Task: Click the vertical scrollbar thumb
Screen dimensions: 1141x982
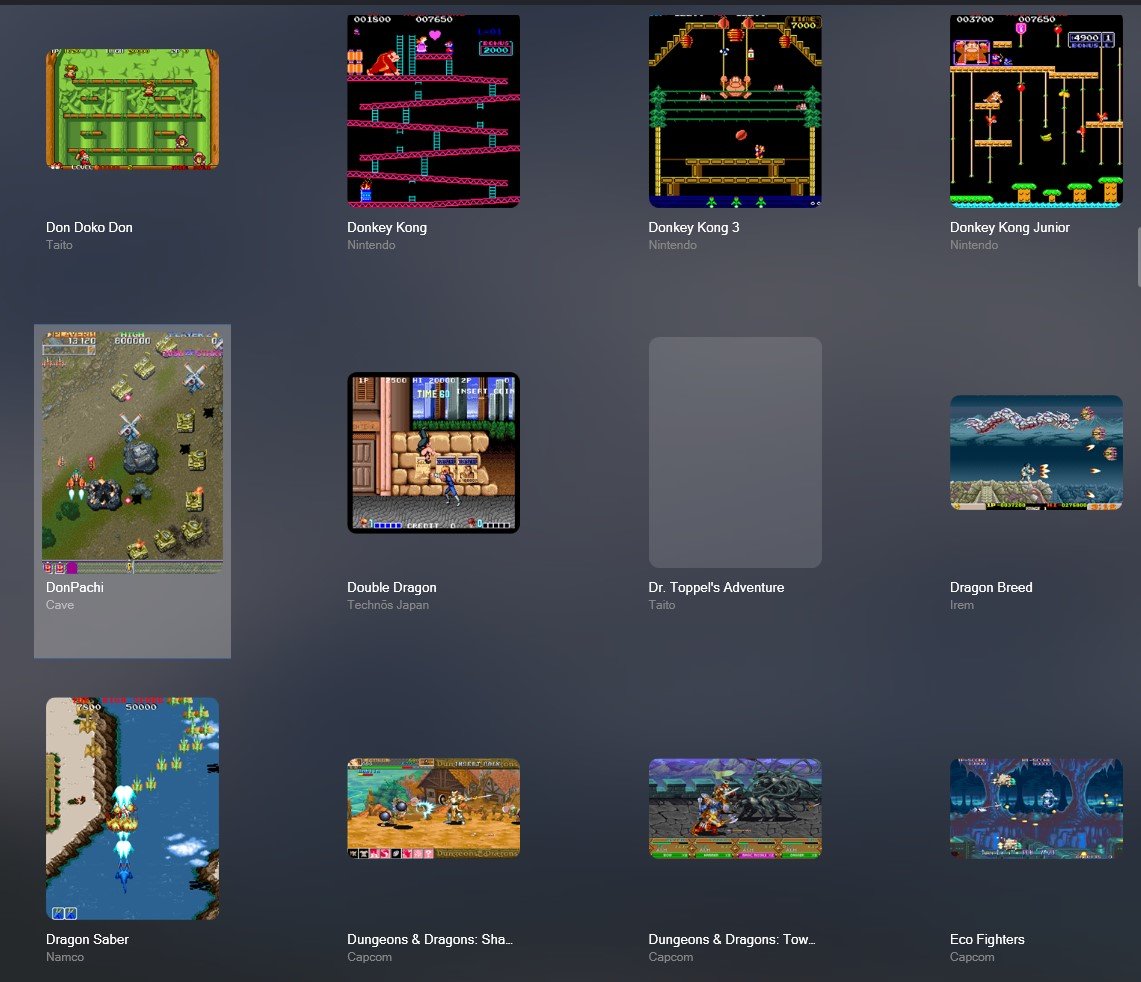Action: 1138,257
